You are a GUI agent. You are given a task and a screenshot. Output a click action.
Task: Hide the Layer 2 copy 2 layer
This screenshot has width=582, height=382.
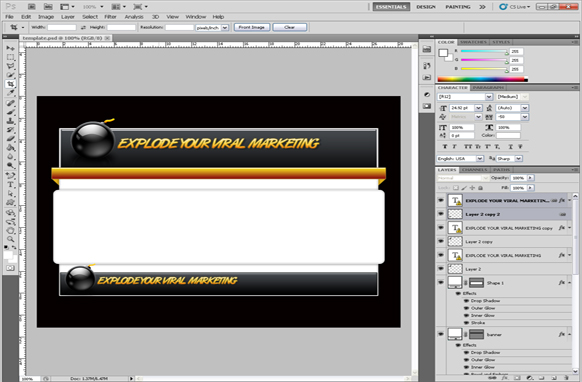click(x=441, y=214)
